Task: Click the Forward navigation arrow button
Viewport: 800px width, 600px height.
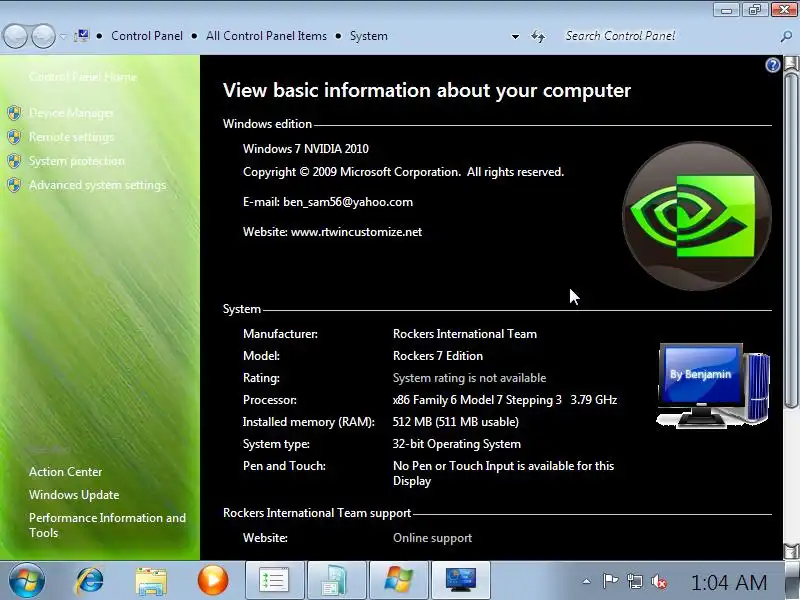Action: pyautogui.click(x=44, y=36)
